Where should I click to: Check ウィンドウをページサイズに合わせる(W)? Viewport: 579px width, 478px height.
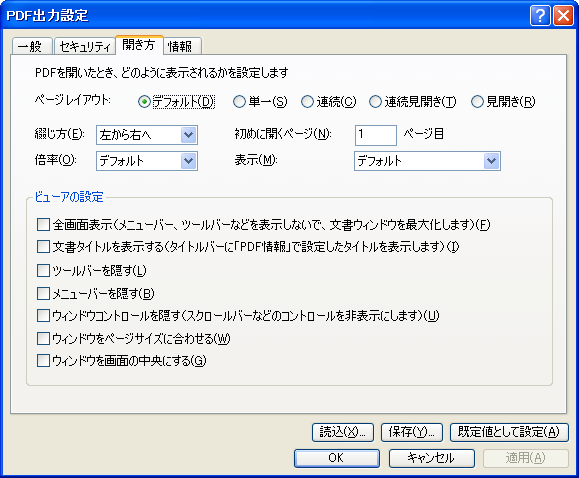pyautogui.click(x=43, y=338)
